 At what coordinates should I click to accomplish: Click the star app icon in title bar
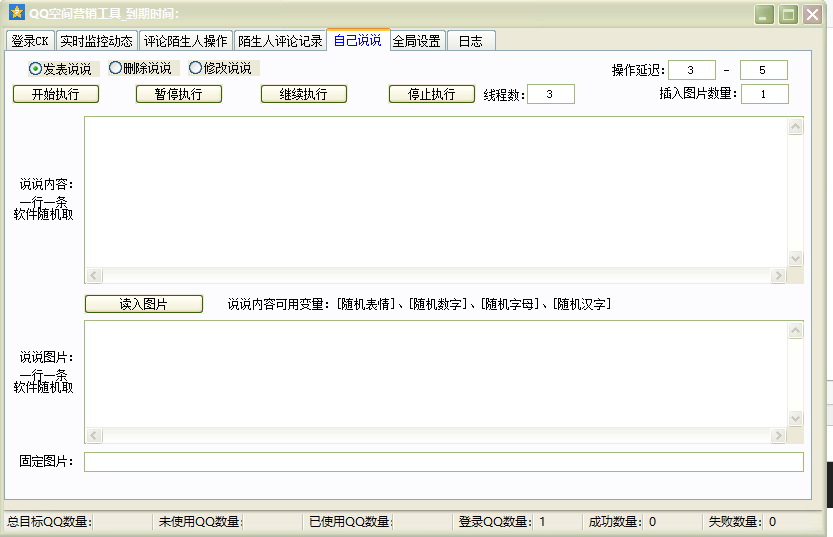click(16, 13)
